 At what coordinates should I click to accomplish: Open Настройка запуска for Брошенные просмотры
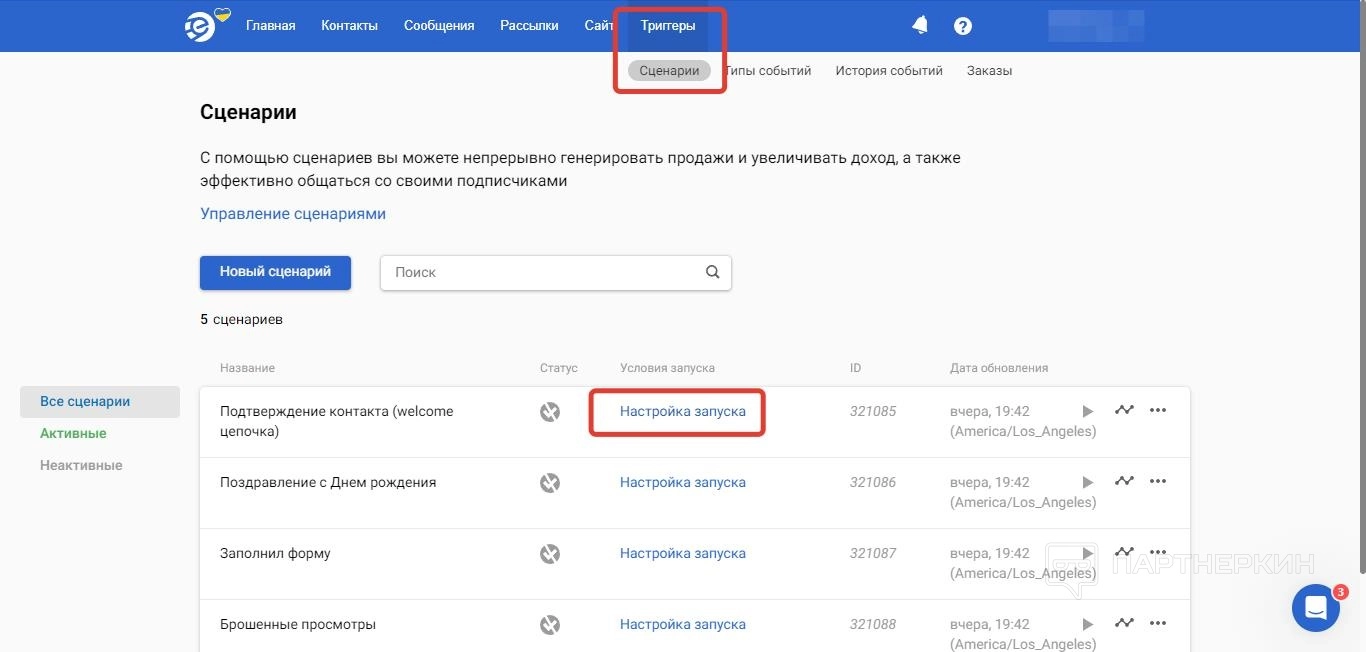[682, 624]
